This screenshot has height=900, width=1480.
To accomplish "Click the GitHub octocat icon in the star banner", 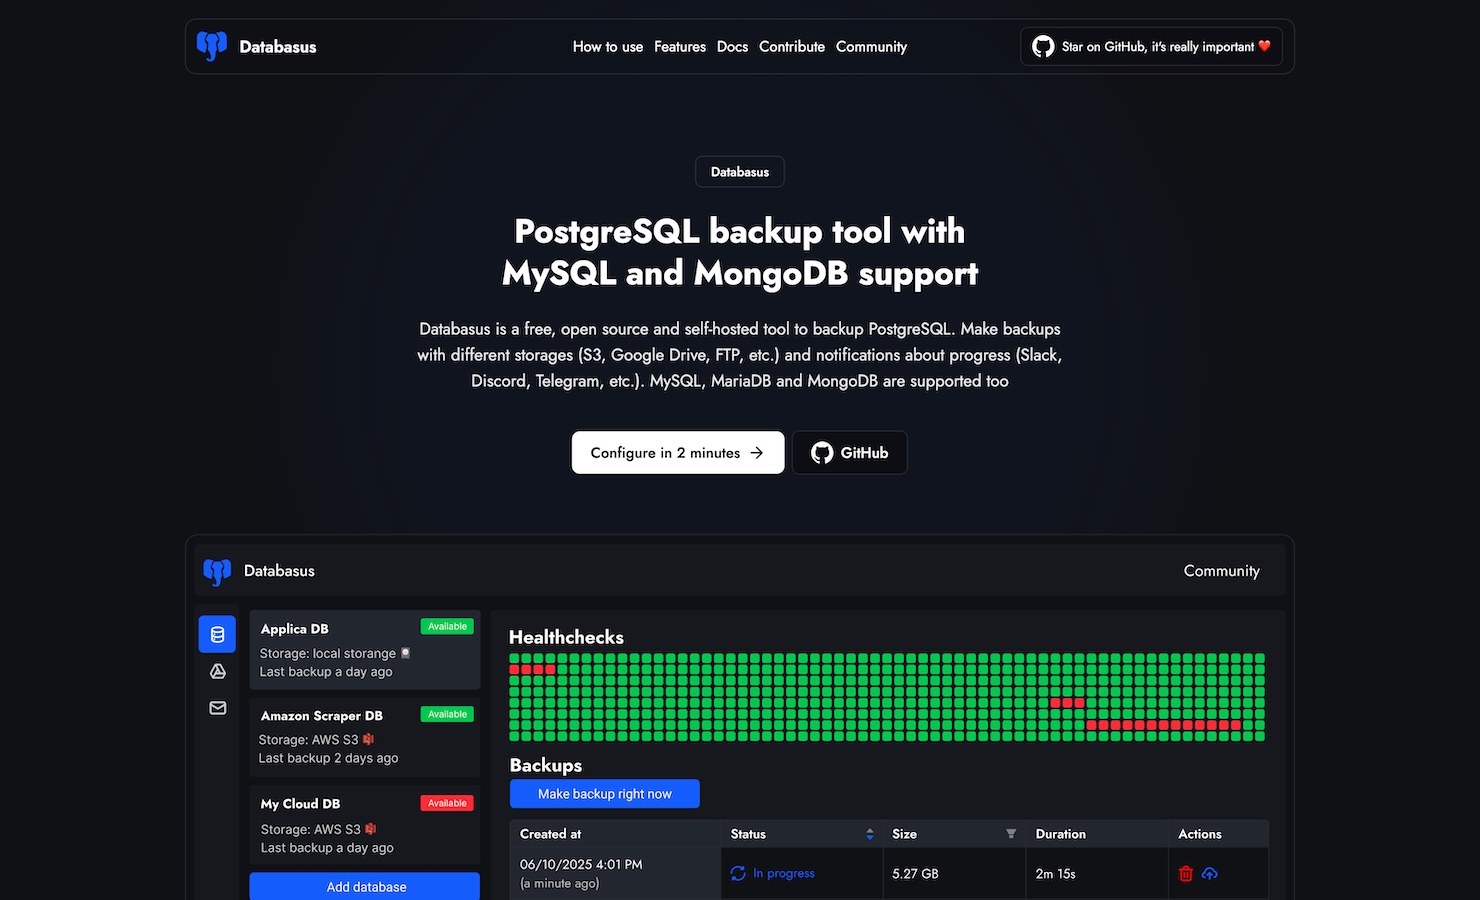I will click(x=1043, y=47).
